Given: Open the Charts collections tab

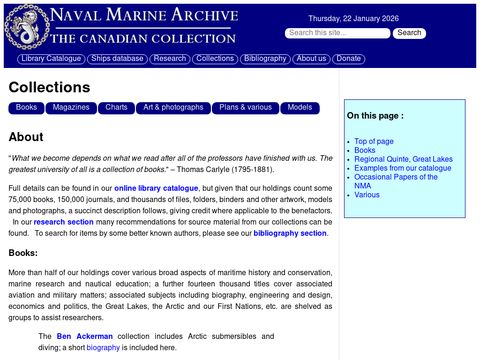Looking at the screenshot, I should (116, 108).
